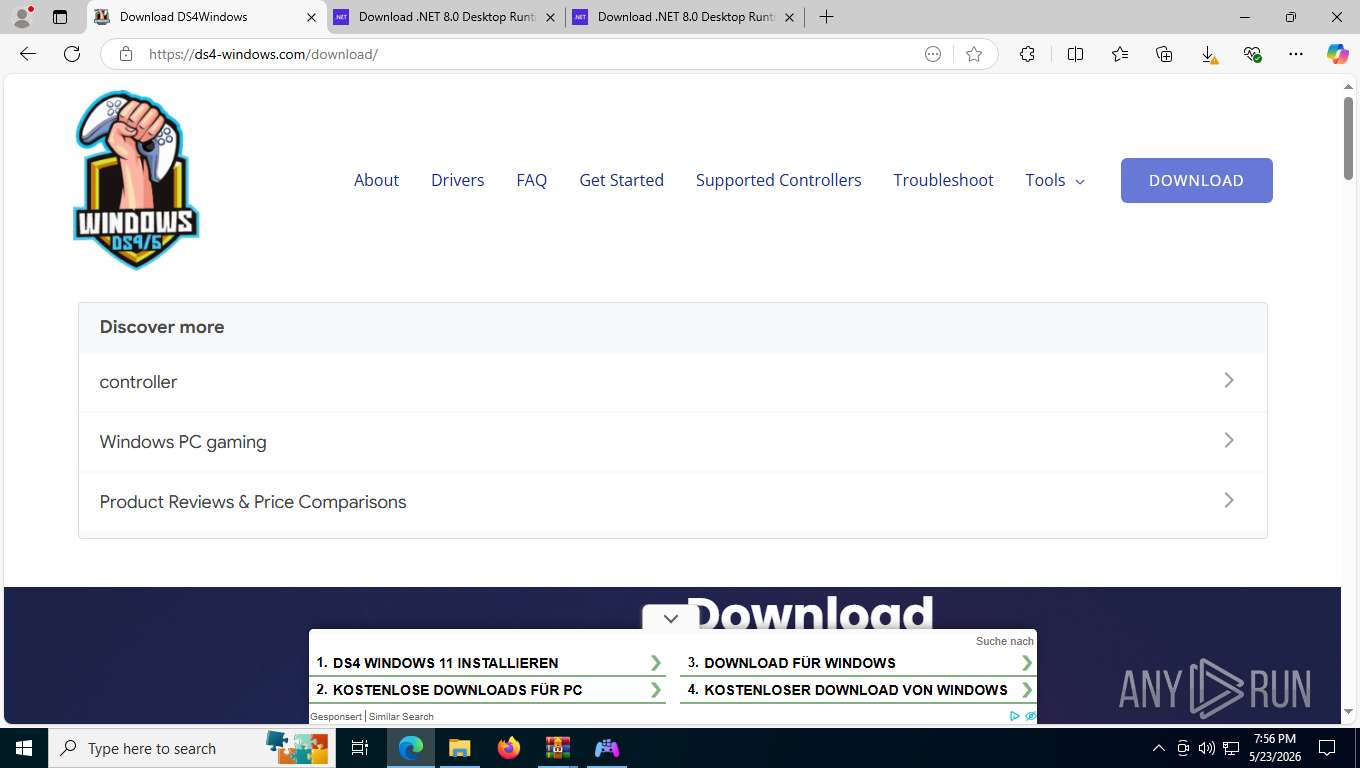Open DS4 WINDOWS 11 INSTALLIEREN ad link
This screenshot has height=768, width=1360.
(489, 663)
